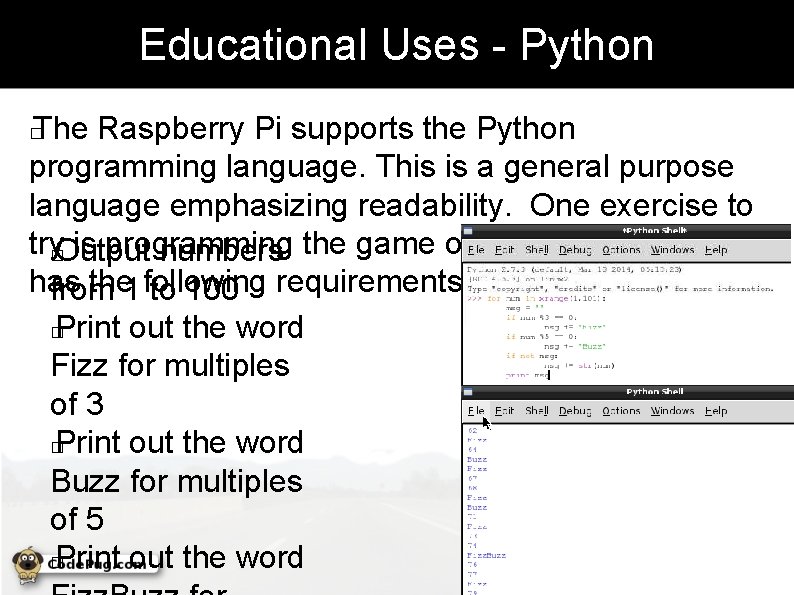Click the codePug.com dog logo
The width and height of the screenshot is (794, 595).
pos(28,565)
